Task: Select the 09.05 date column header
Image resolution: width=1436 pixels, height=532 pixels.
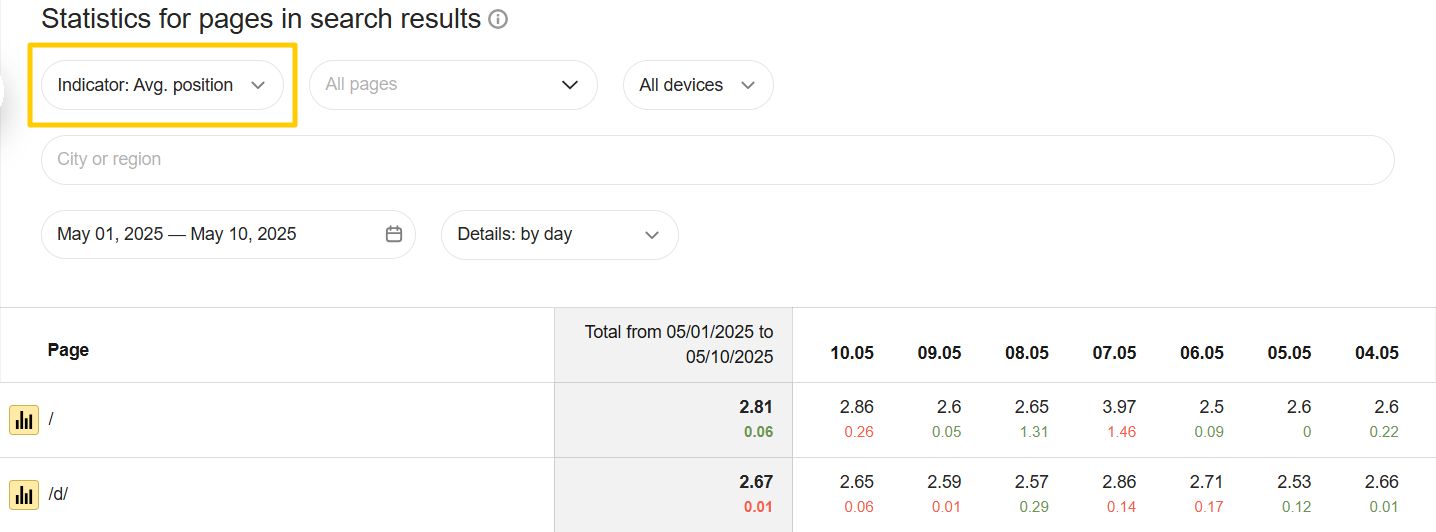Action: click(939, 353)
